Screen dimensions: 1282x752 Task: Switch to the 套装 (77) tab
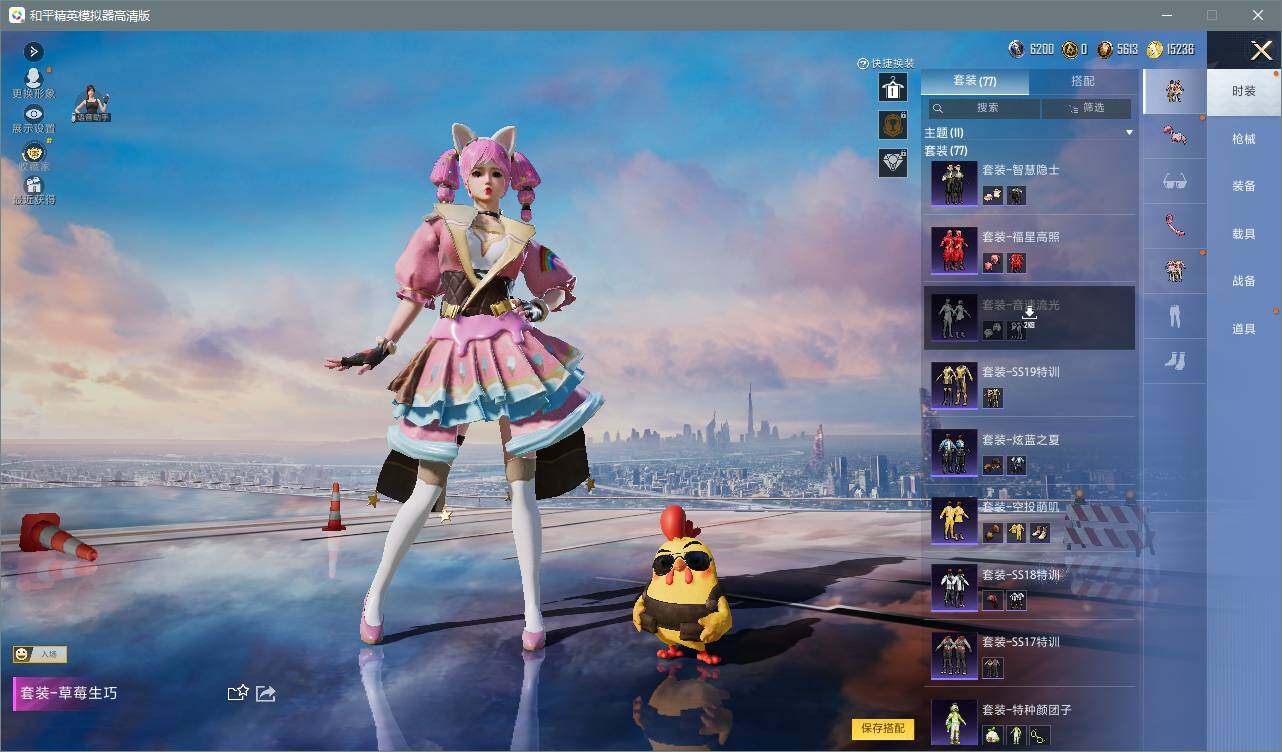pos(974,81)
